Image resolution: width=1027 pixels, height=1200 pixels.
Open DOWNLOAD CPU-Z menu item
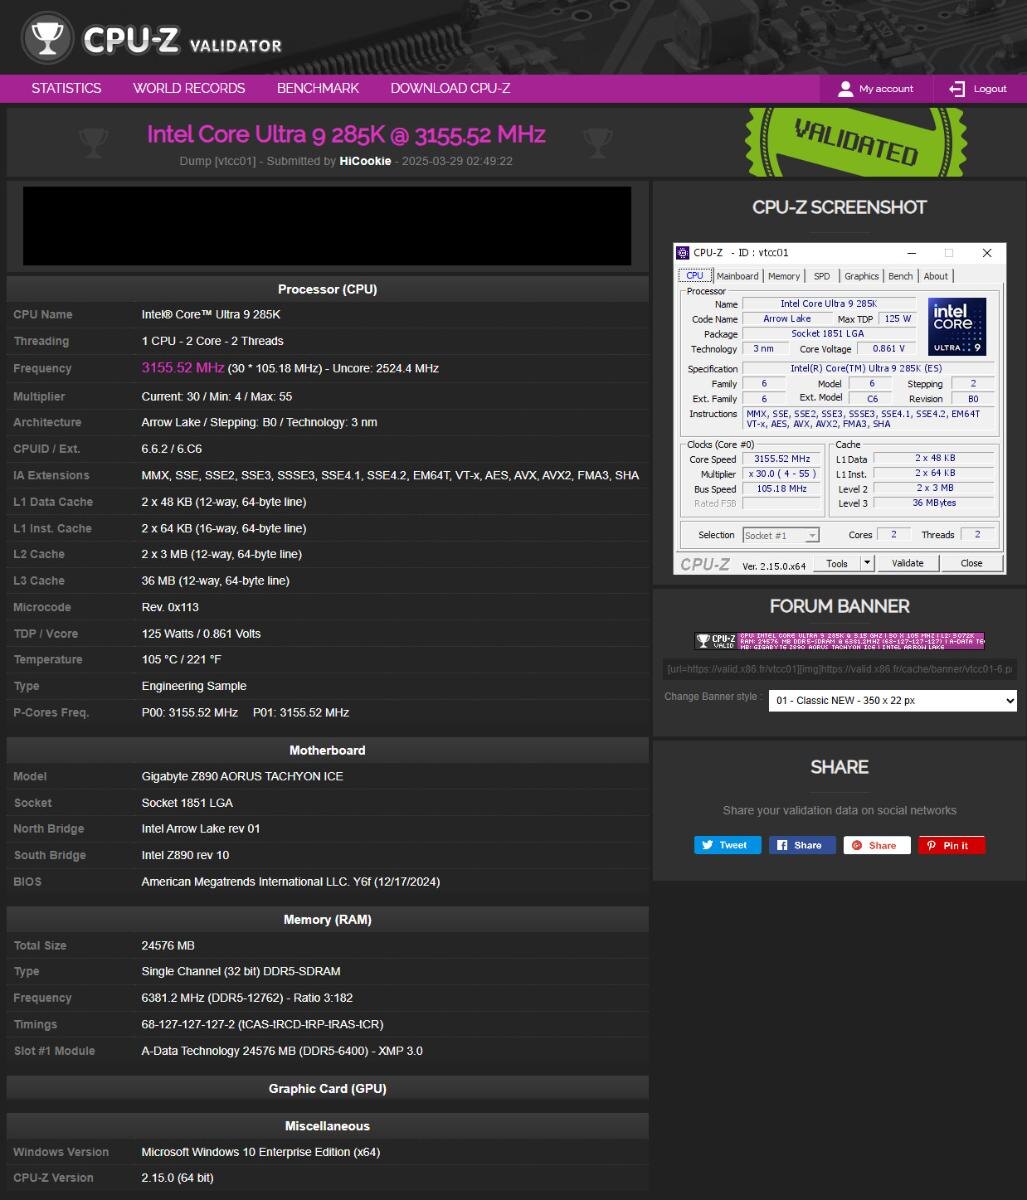tap(450, 88)
